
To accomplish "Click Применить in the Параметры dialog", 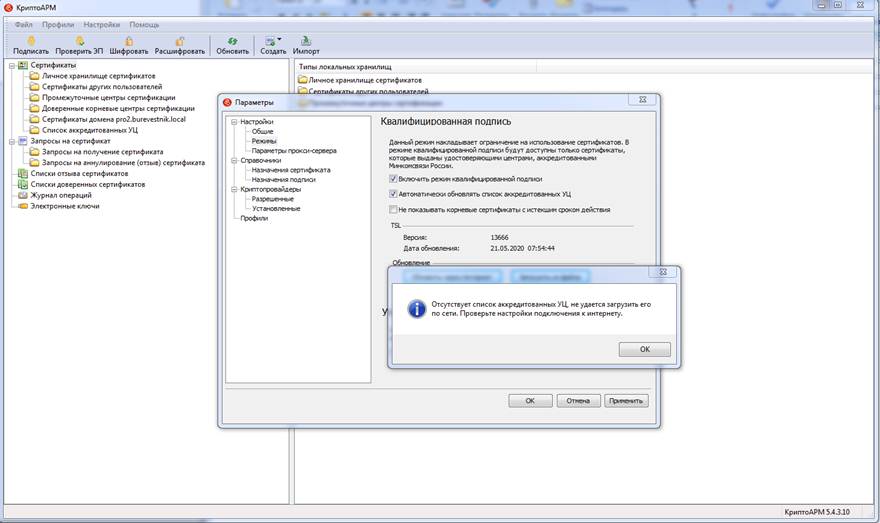I will click(626, 401).
